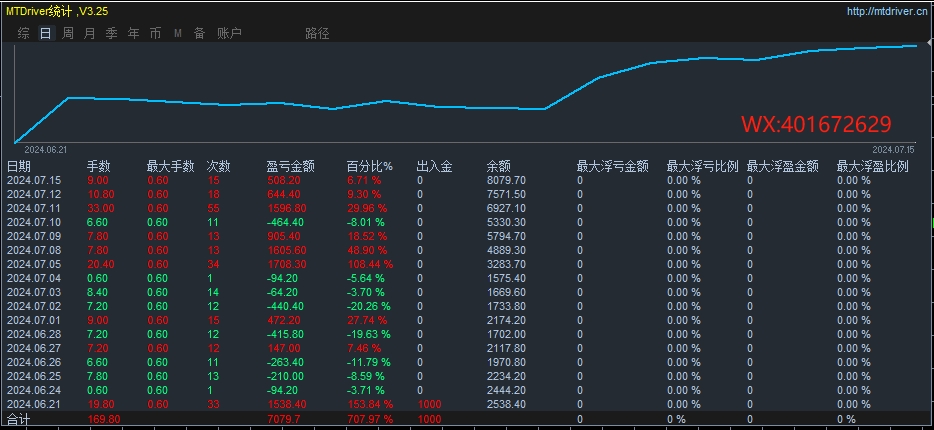Viewport: 934px width, 430px height.
Task: Click the chart start date 2024.06.21
Action: point(45,149)
